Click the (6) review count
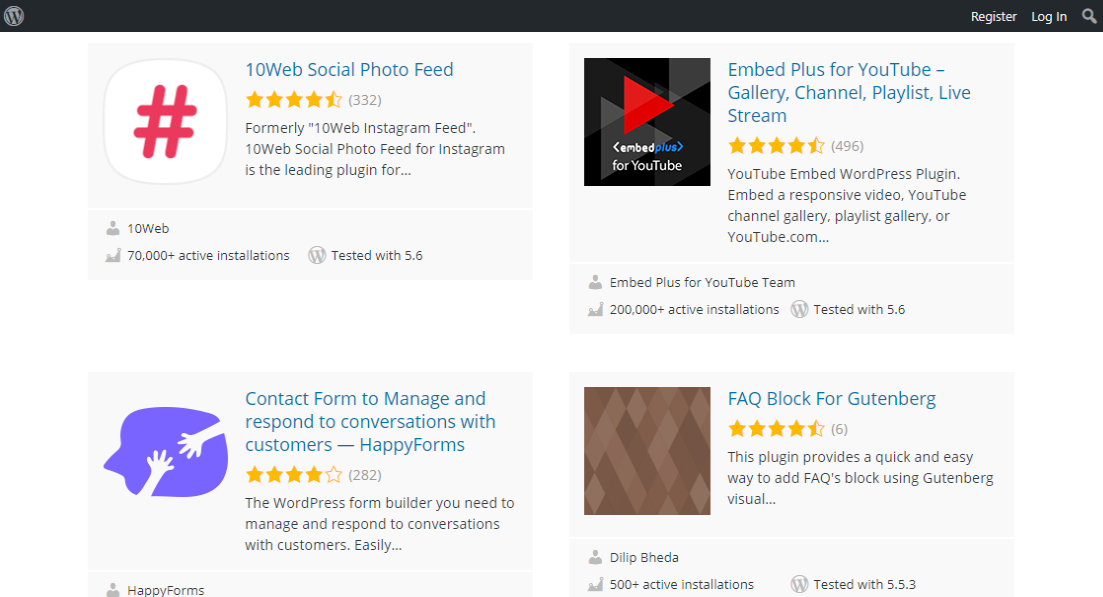The image size is (1103, 597). [x=839, y=429]
